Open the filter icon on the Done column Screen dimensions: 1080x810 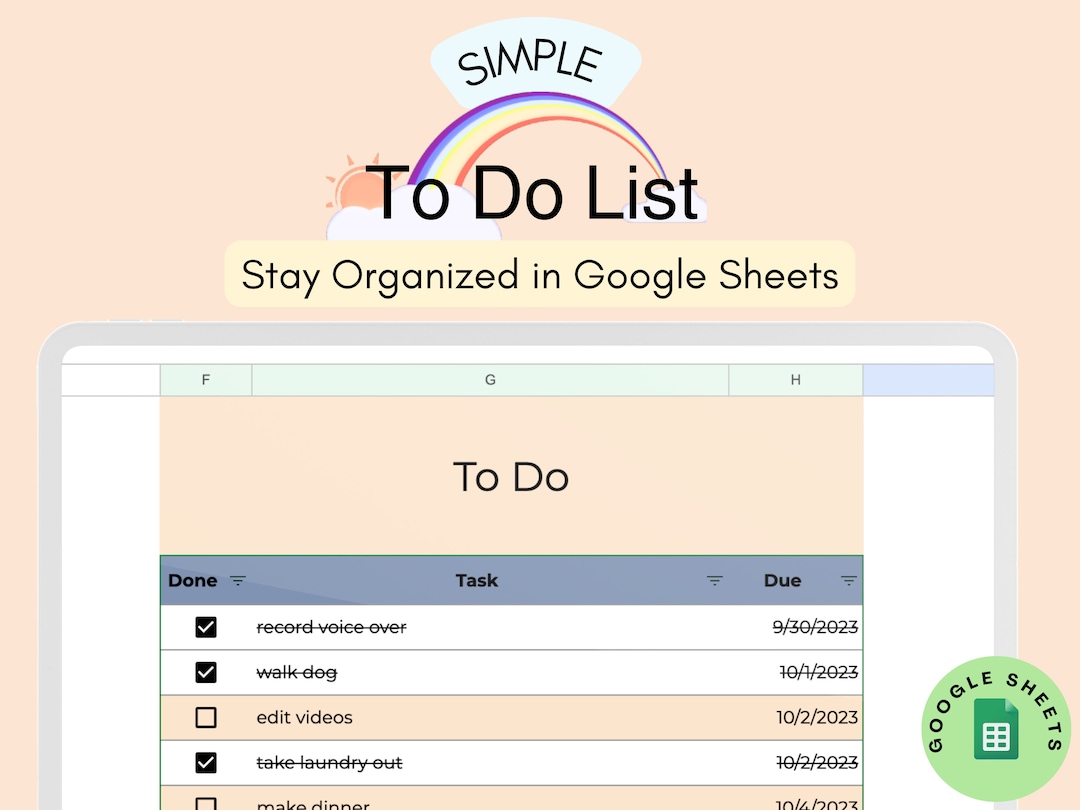coord(238,580)
